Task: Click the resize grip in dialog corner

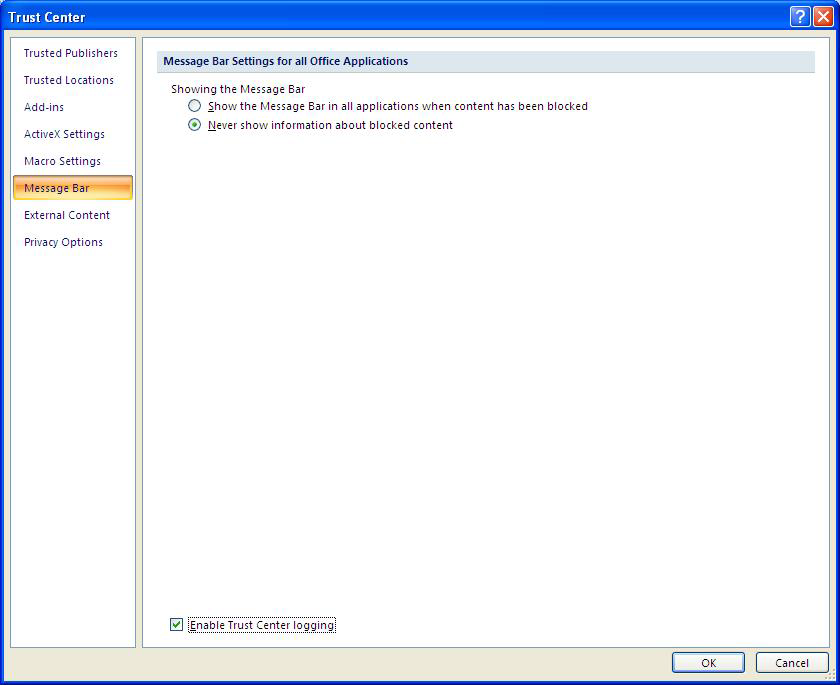Action: pos(831,674)
